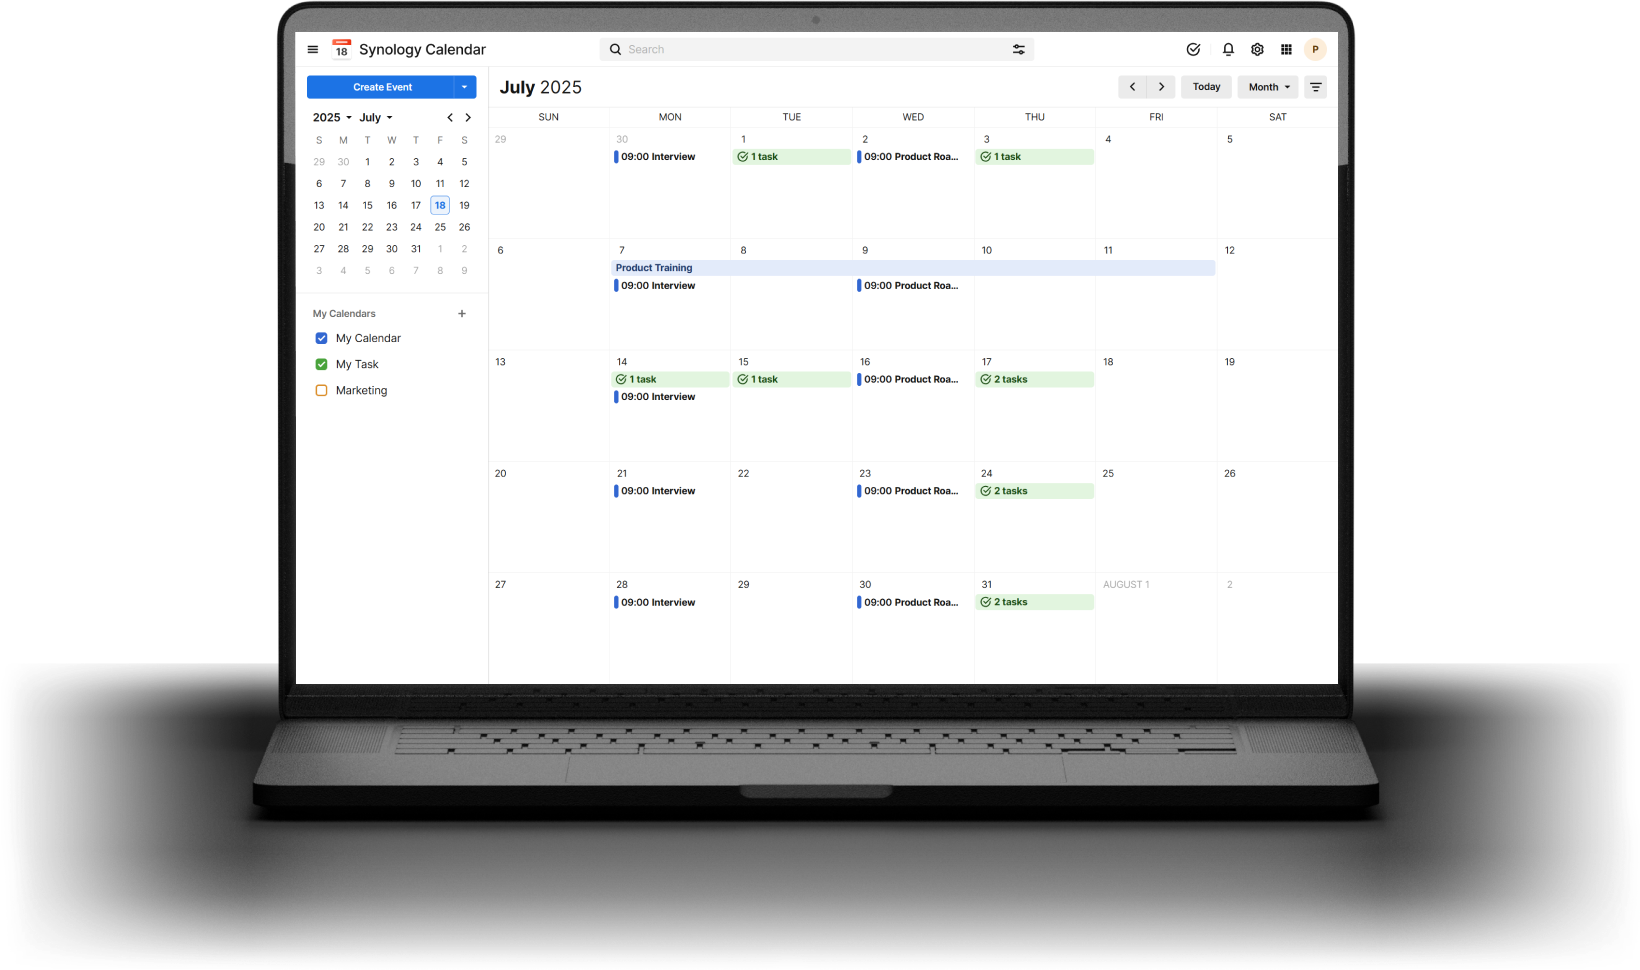1640x970 pixels.
Task: Enable the Marketing calendar checkbox
Action: 321,390
